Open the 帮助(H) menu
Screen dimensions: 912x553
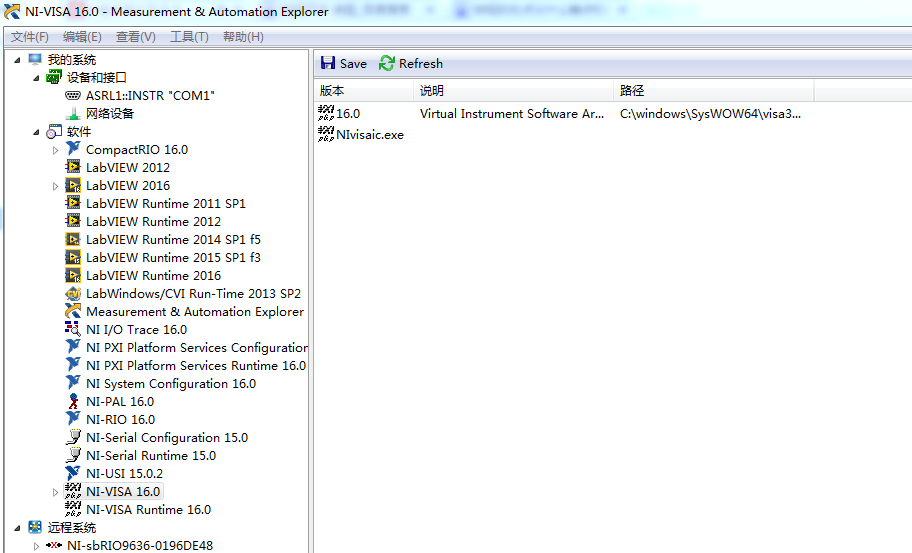coord(243,37)
